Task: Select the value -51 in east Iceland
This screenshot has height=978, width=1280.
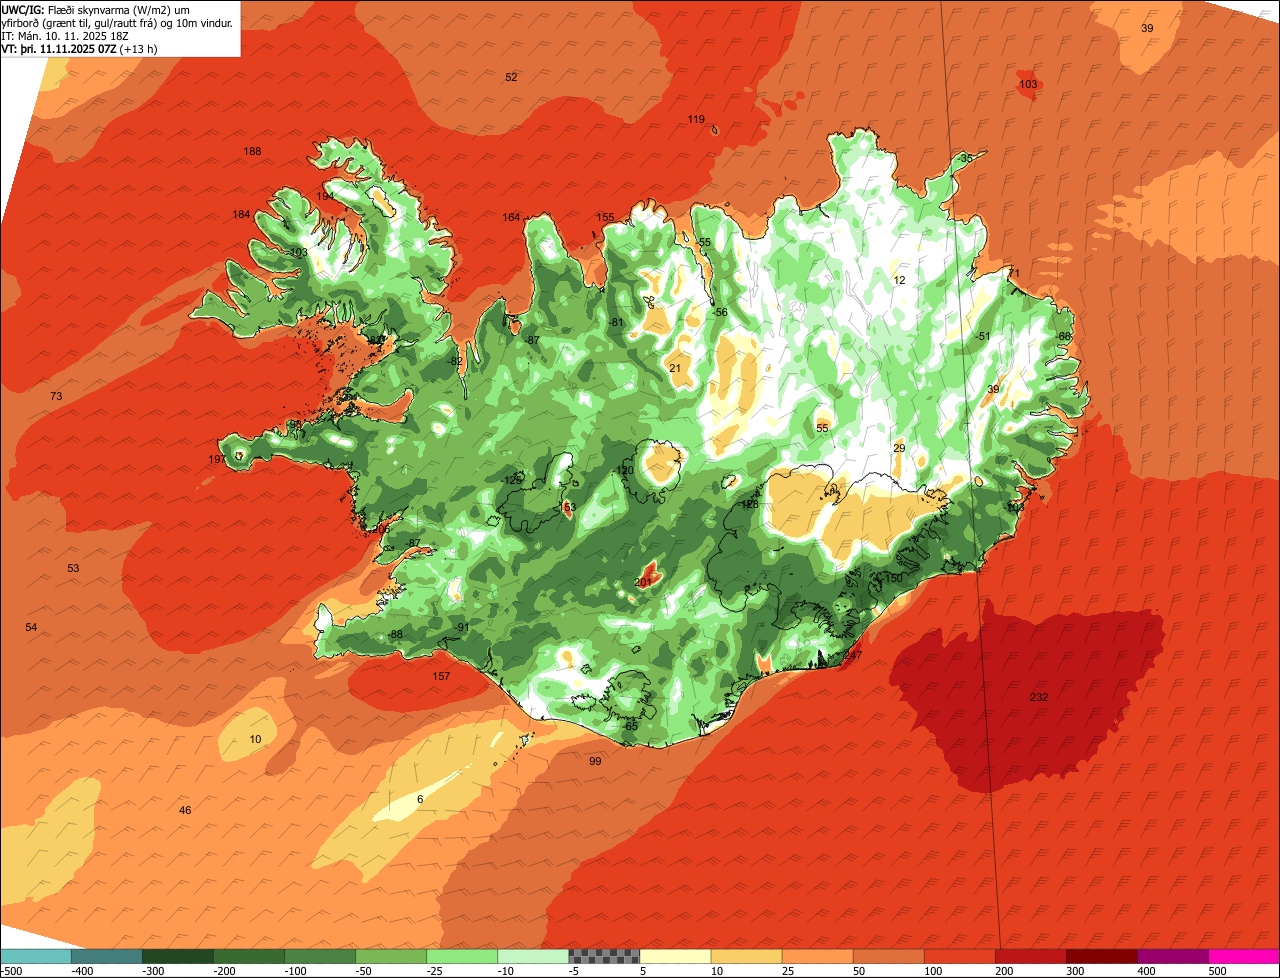Action: [x=983, y=336]
